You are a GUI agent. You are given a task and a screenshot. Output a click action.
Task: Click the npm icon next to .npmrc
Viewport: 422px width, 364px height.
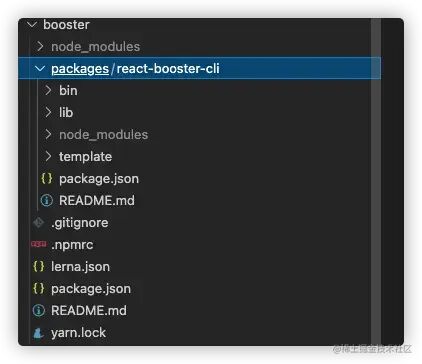(39, 244)
